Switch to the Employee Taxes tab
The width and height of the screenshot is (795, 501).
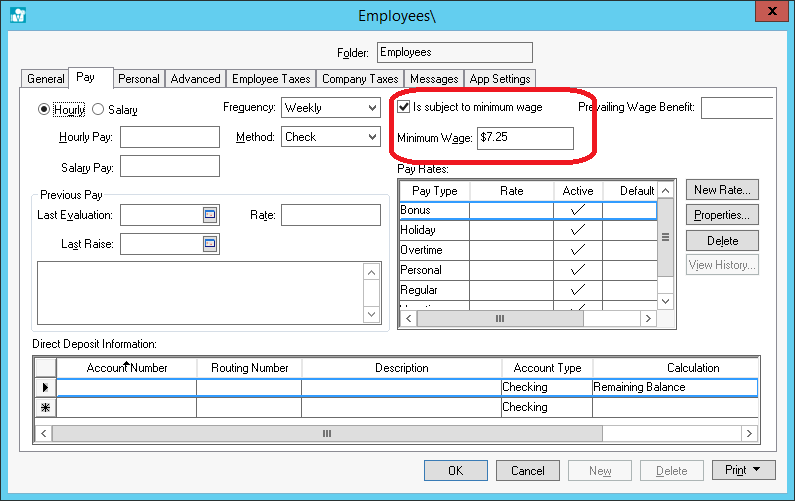point(271,79)
